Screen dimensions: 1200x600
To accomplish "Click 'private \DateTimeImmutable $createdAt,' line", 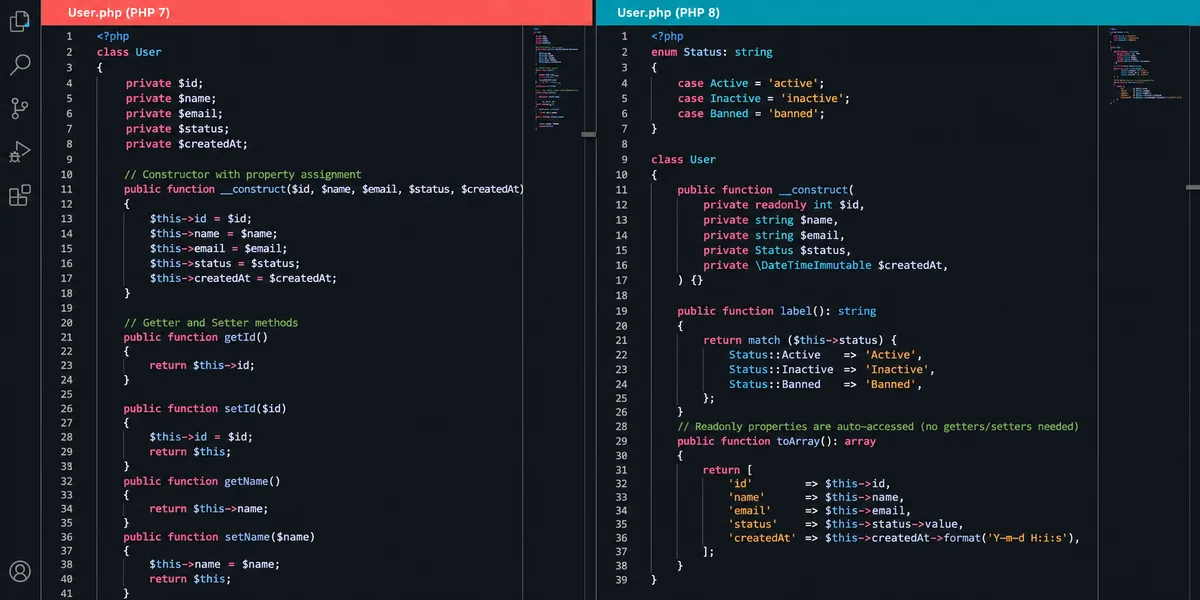I will point(825,265).
